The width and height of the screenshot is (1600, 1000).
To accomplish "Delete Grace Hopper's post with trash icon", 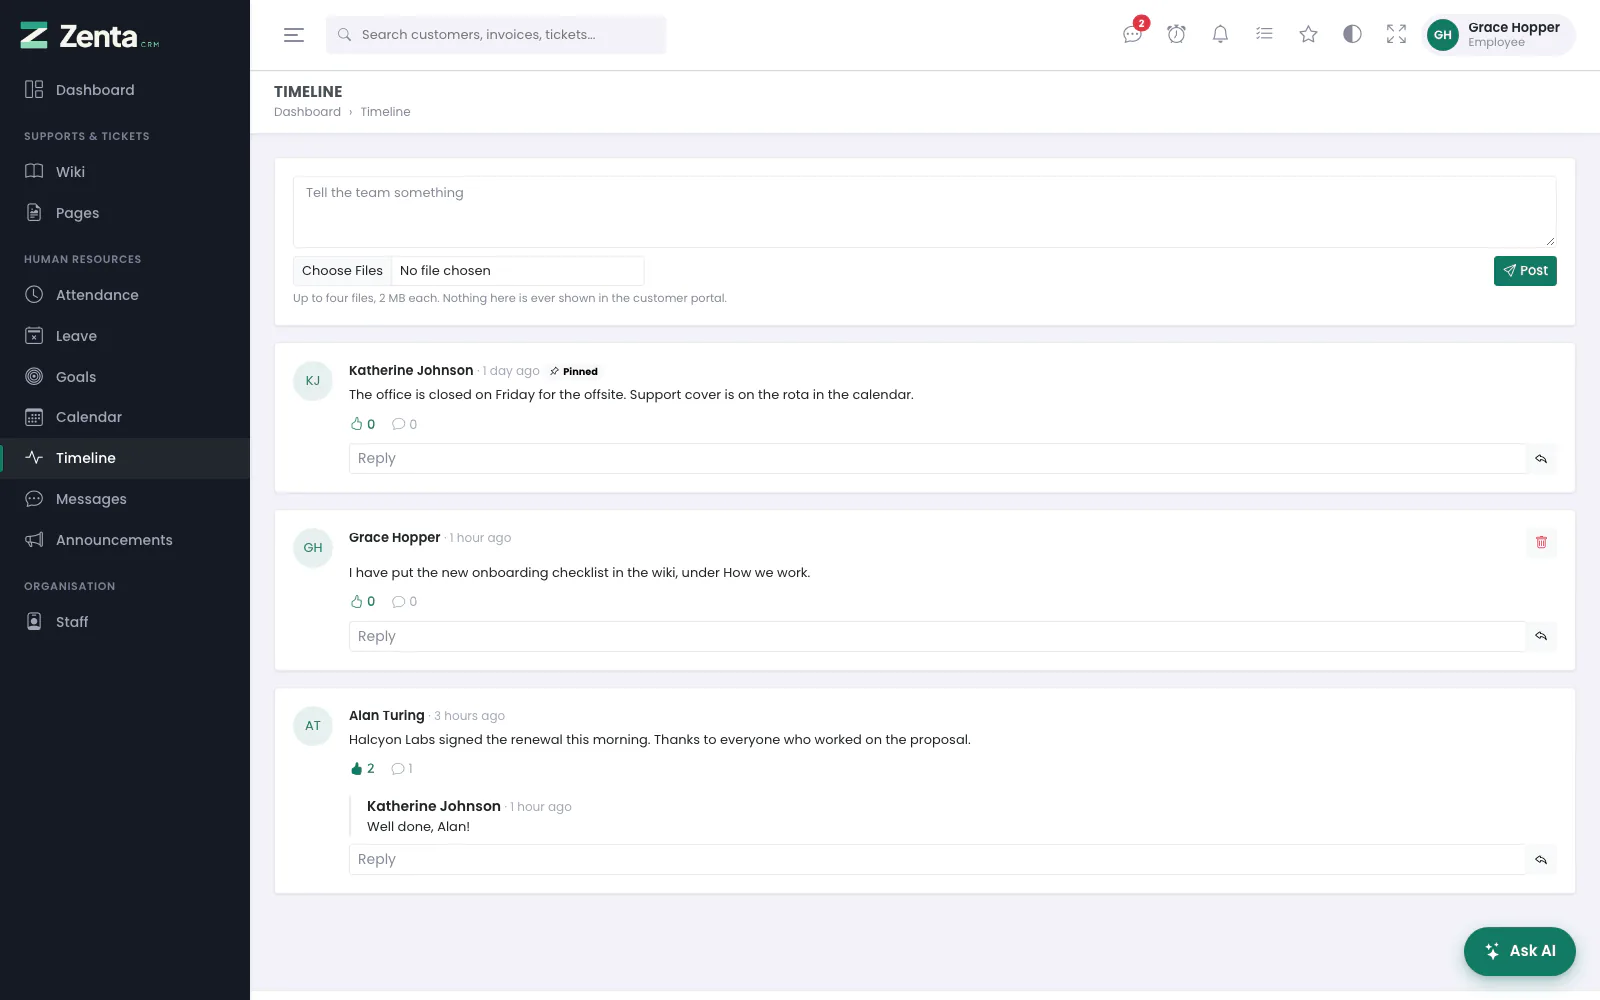I will (1541, 542).
